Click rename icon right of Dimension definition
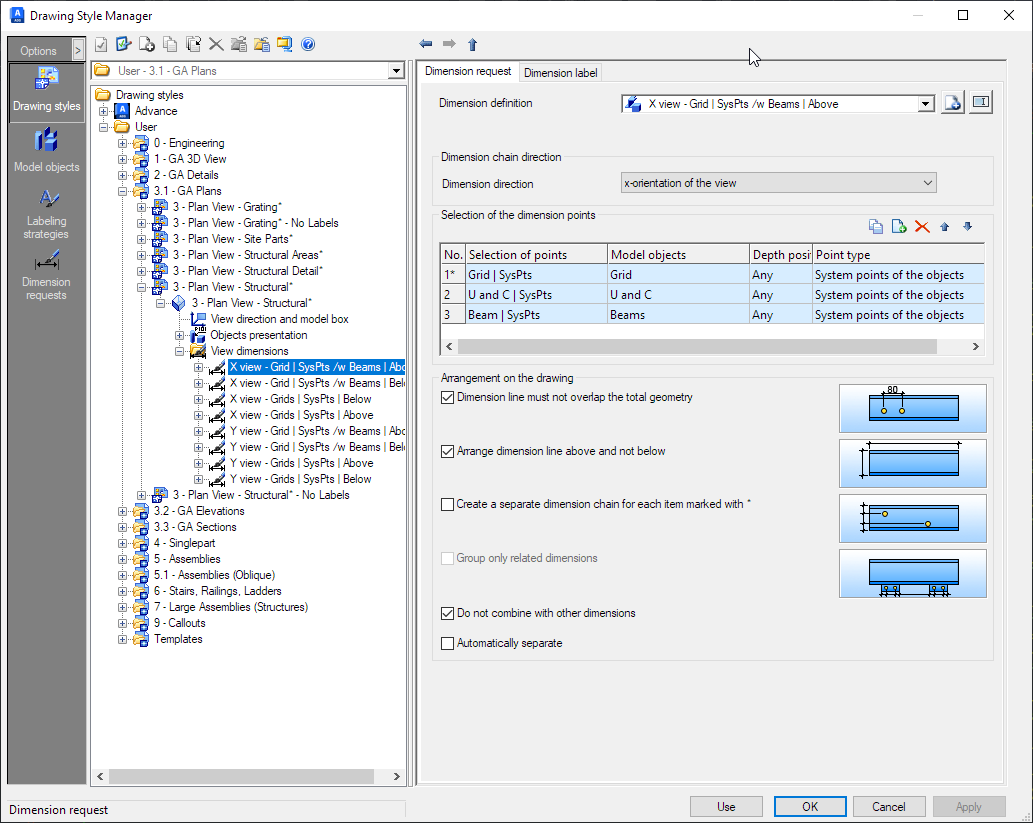Image resolution: width=1033 pixels, height=823 pixels. 981,103
